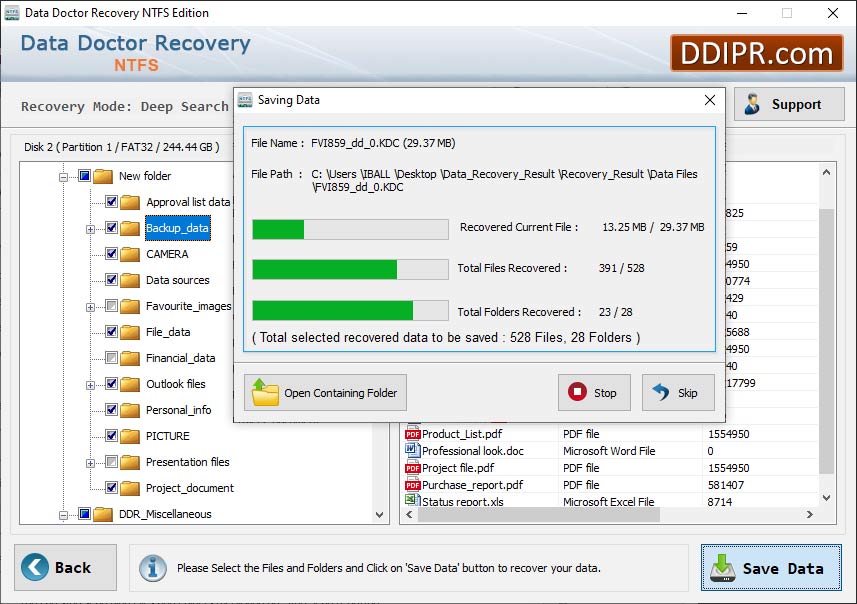The width and height of the screenshot is (857, 604).
Task: Select the Purchase_report.pdf file name
Action: (x=472, y=485)
